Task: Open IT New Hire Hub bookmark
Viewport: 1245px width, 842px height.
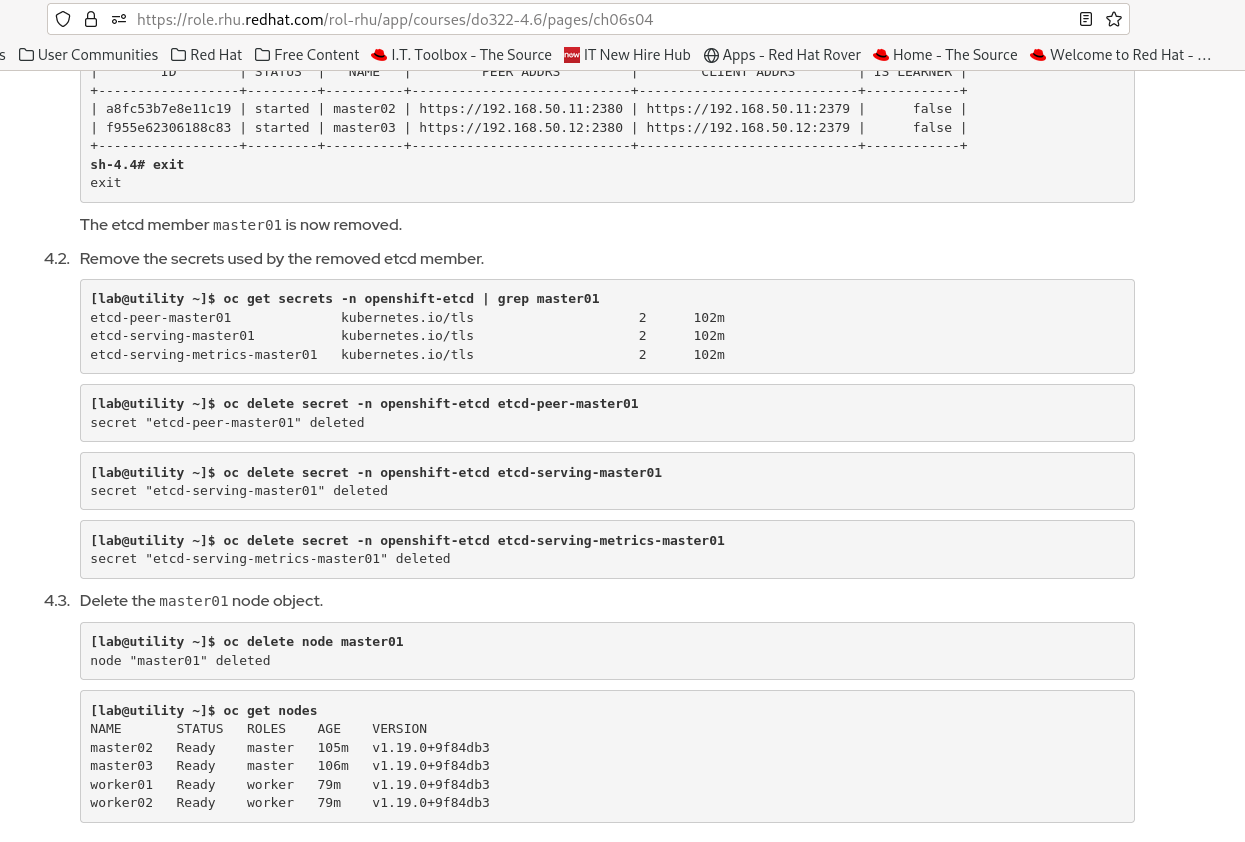Action: coord(627,55)
